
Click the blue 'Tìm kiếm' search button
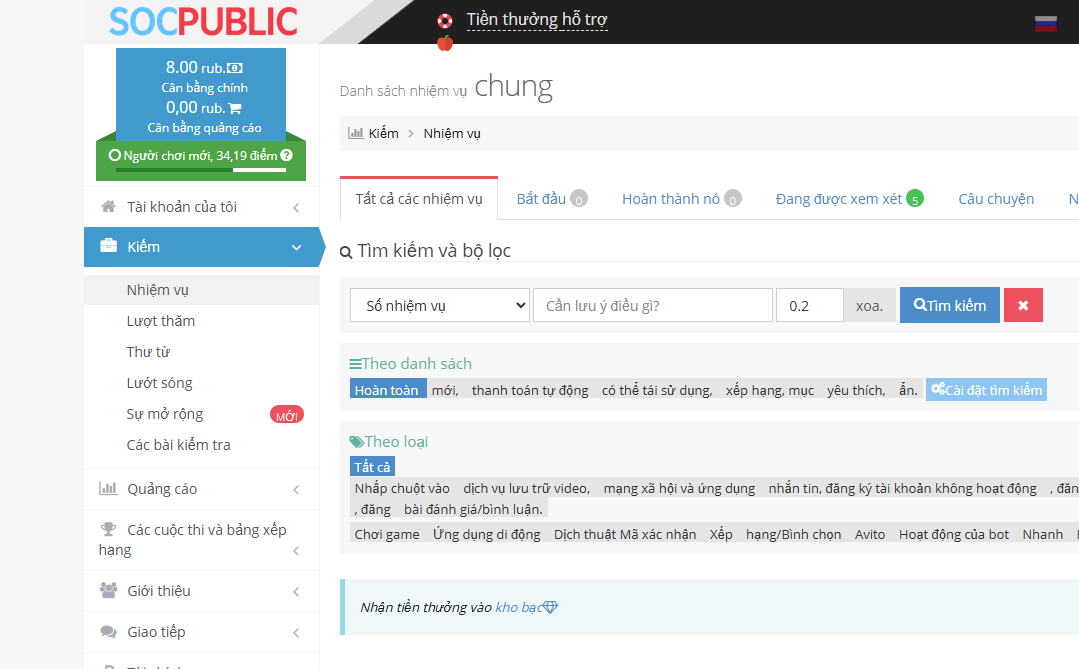949,306
